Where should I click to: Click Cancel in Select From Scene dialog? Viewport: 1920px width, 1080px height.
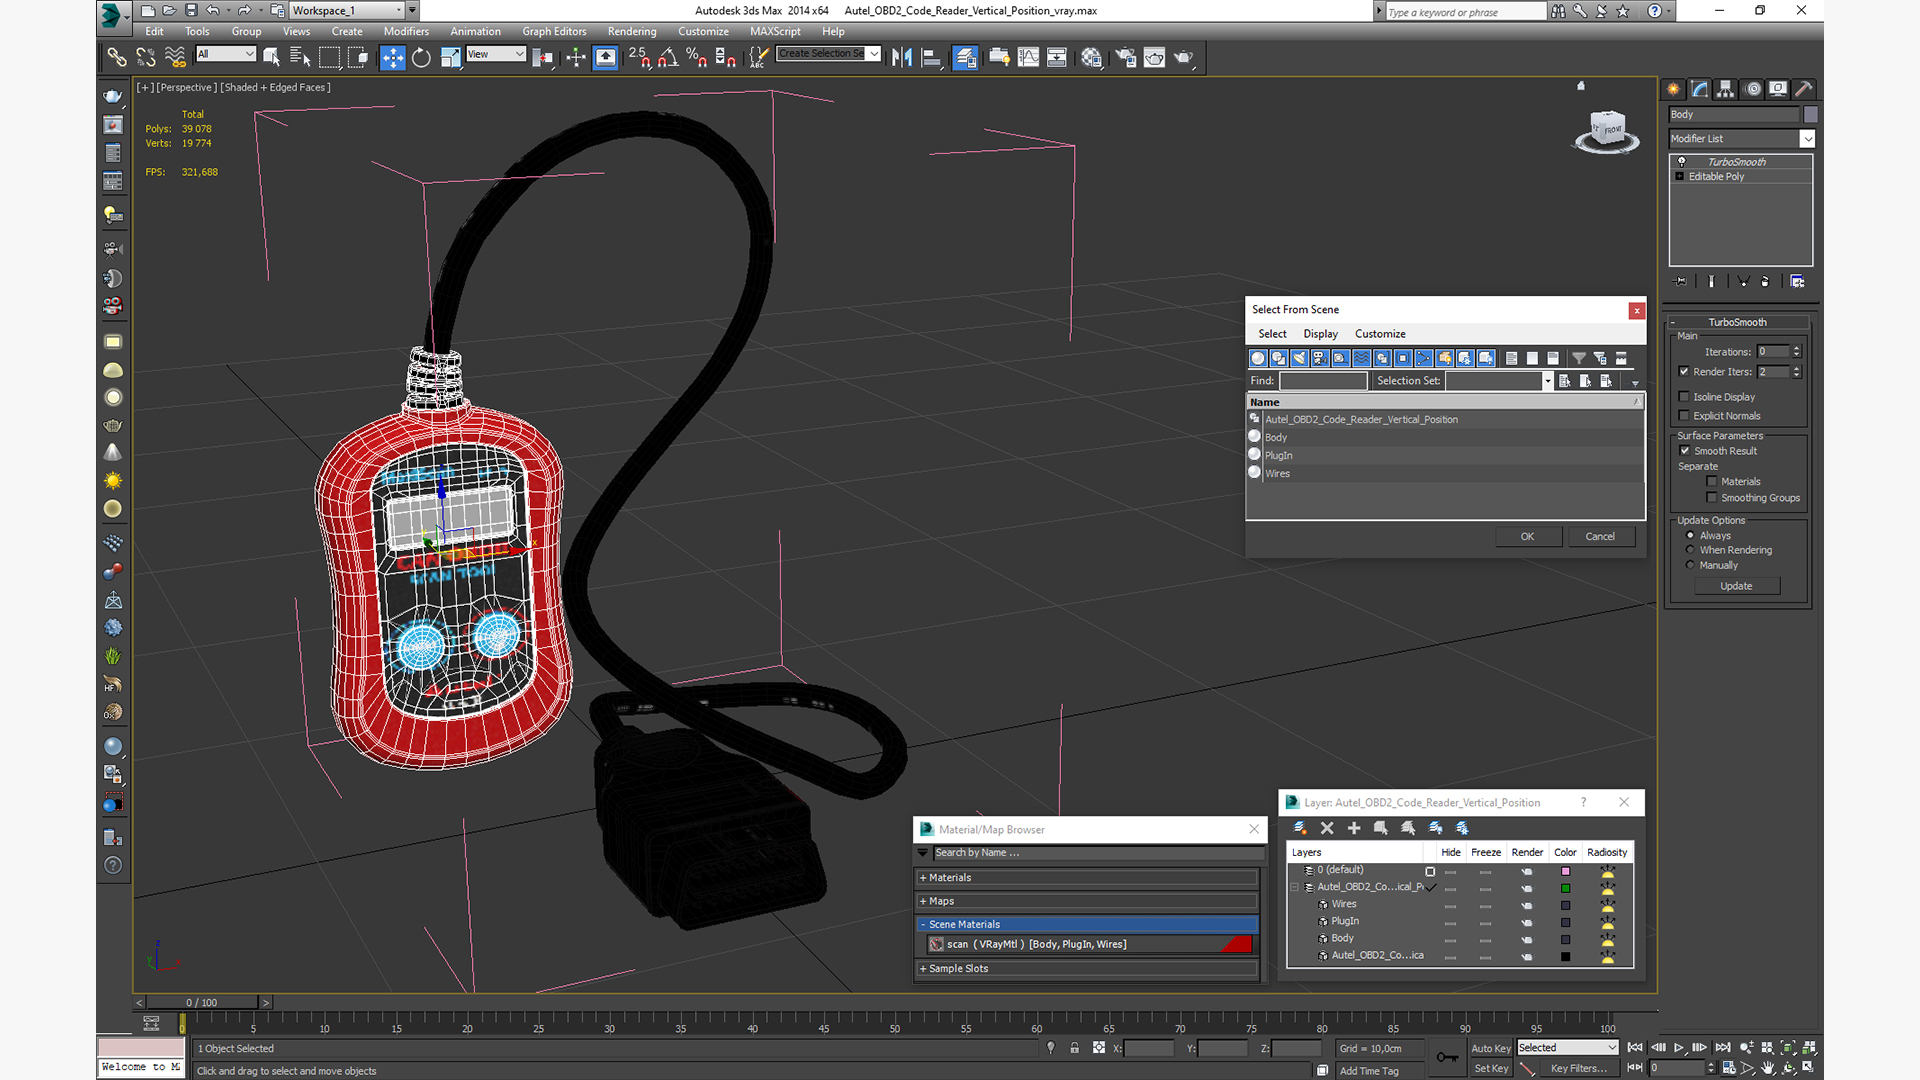tap(1600, 537)
